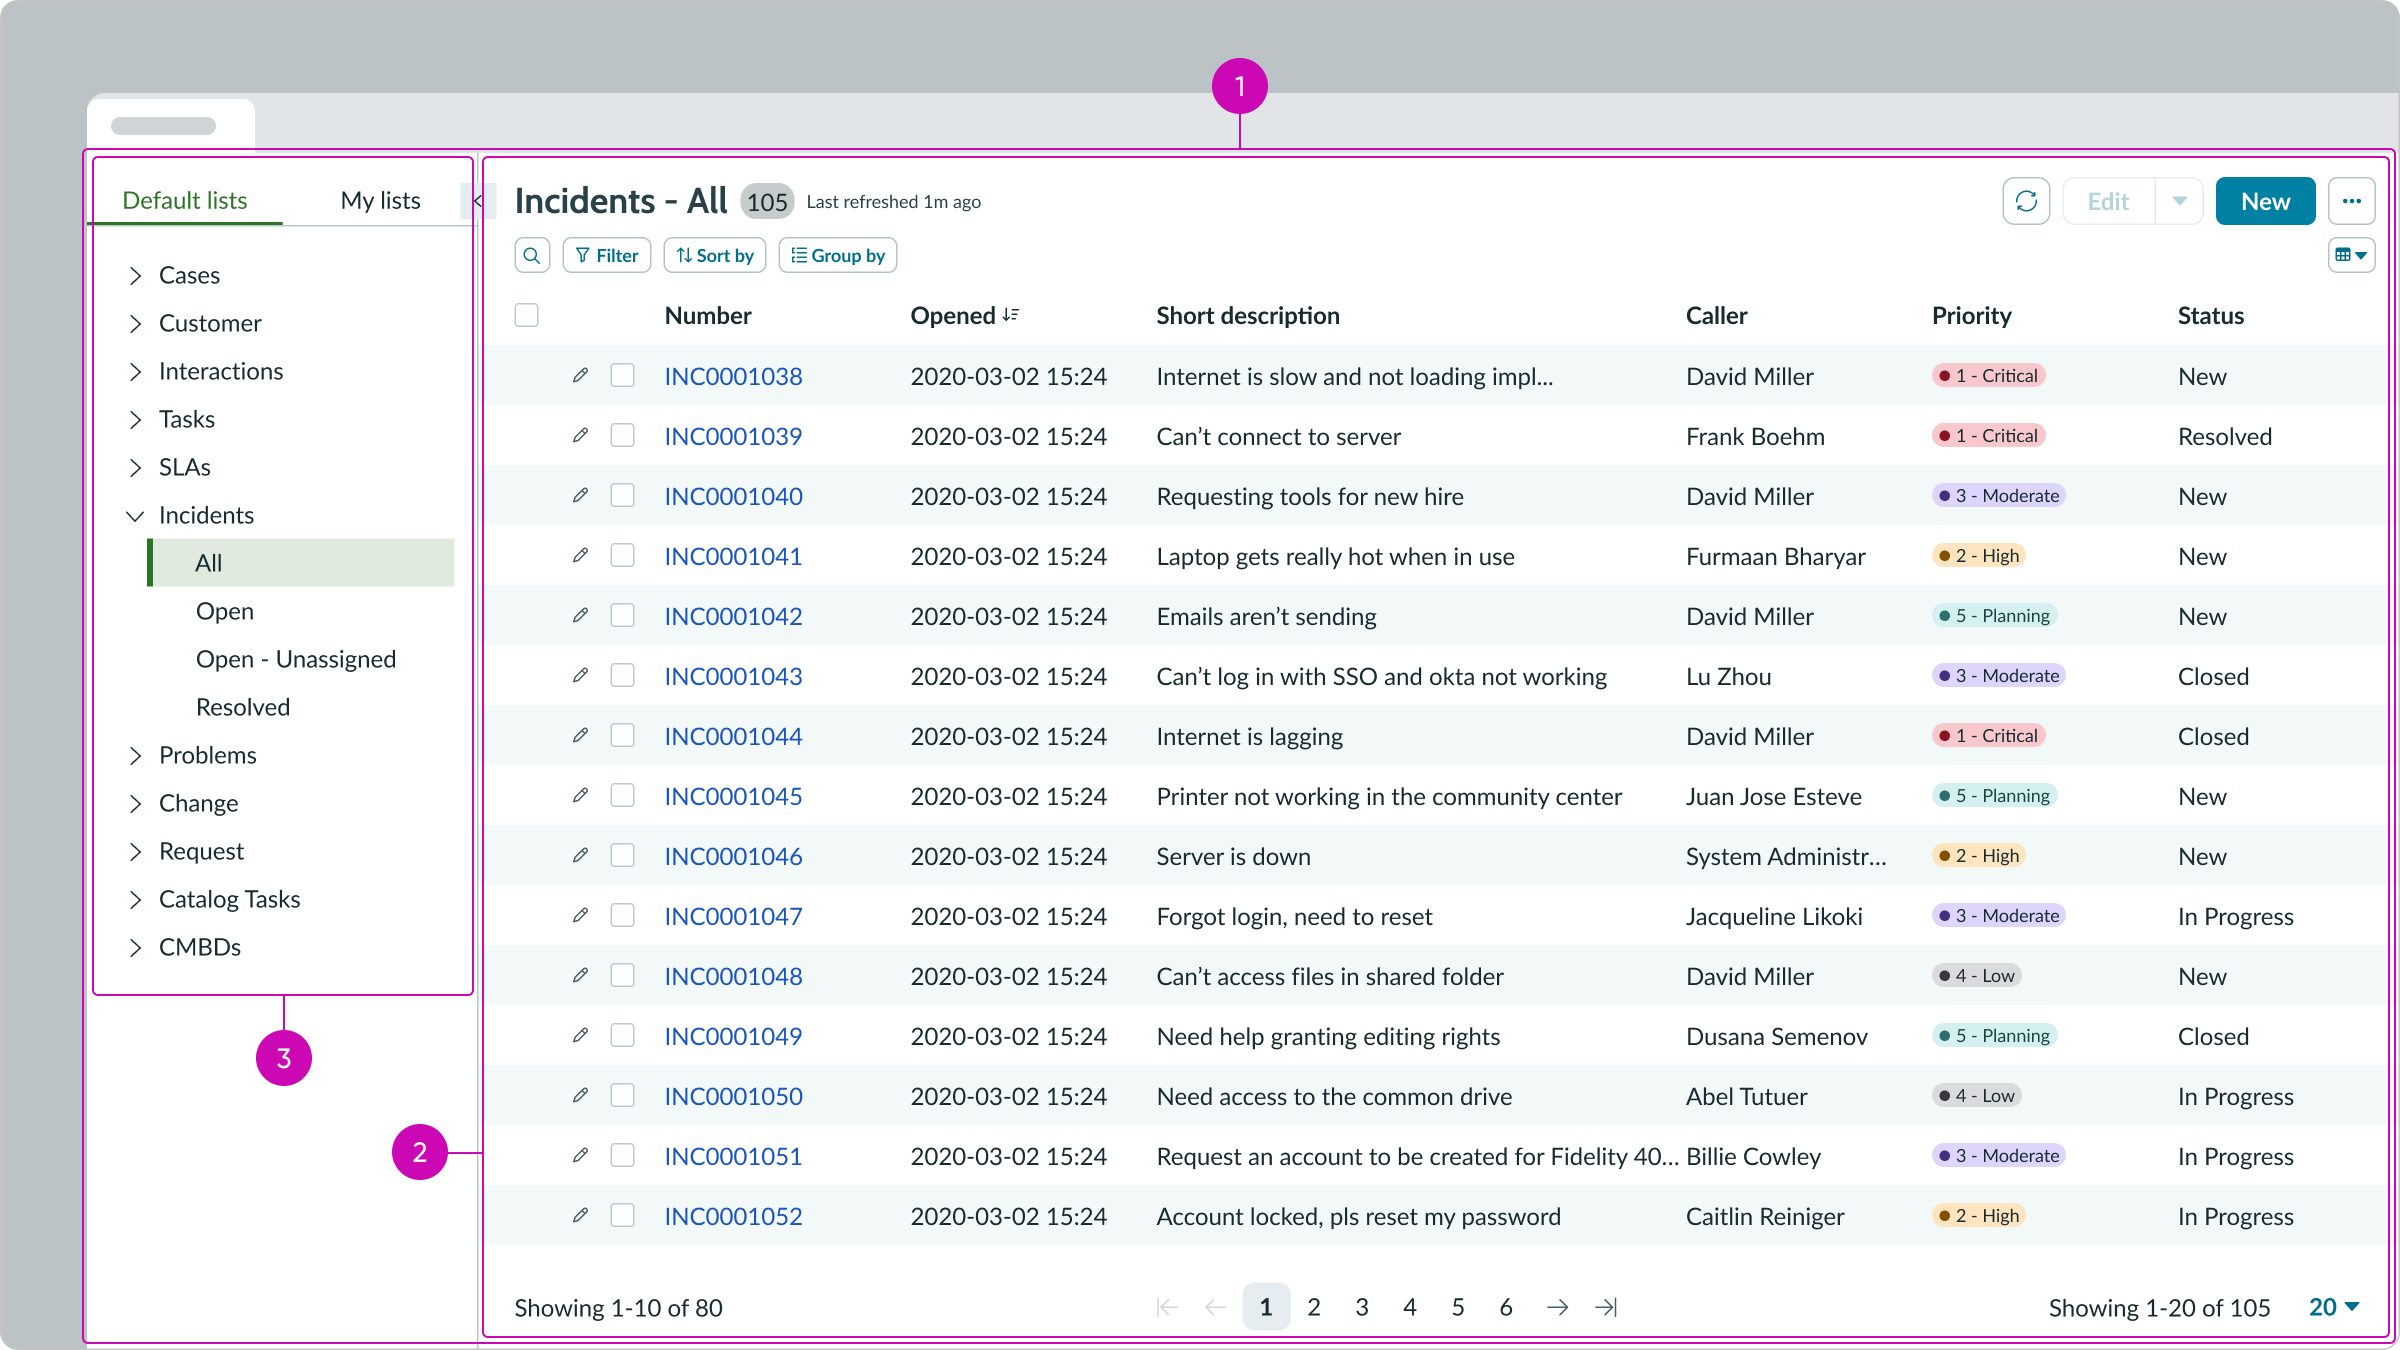The image size is (2400, 1350).
Task: Collapse the Incidents tree node
Action: (x=135, y=515)
